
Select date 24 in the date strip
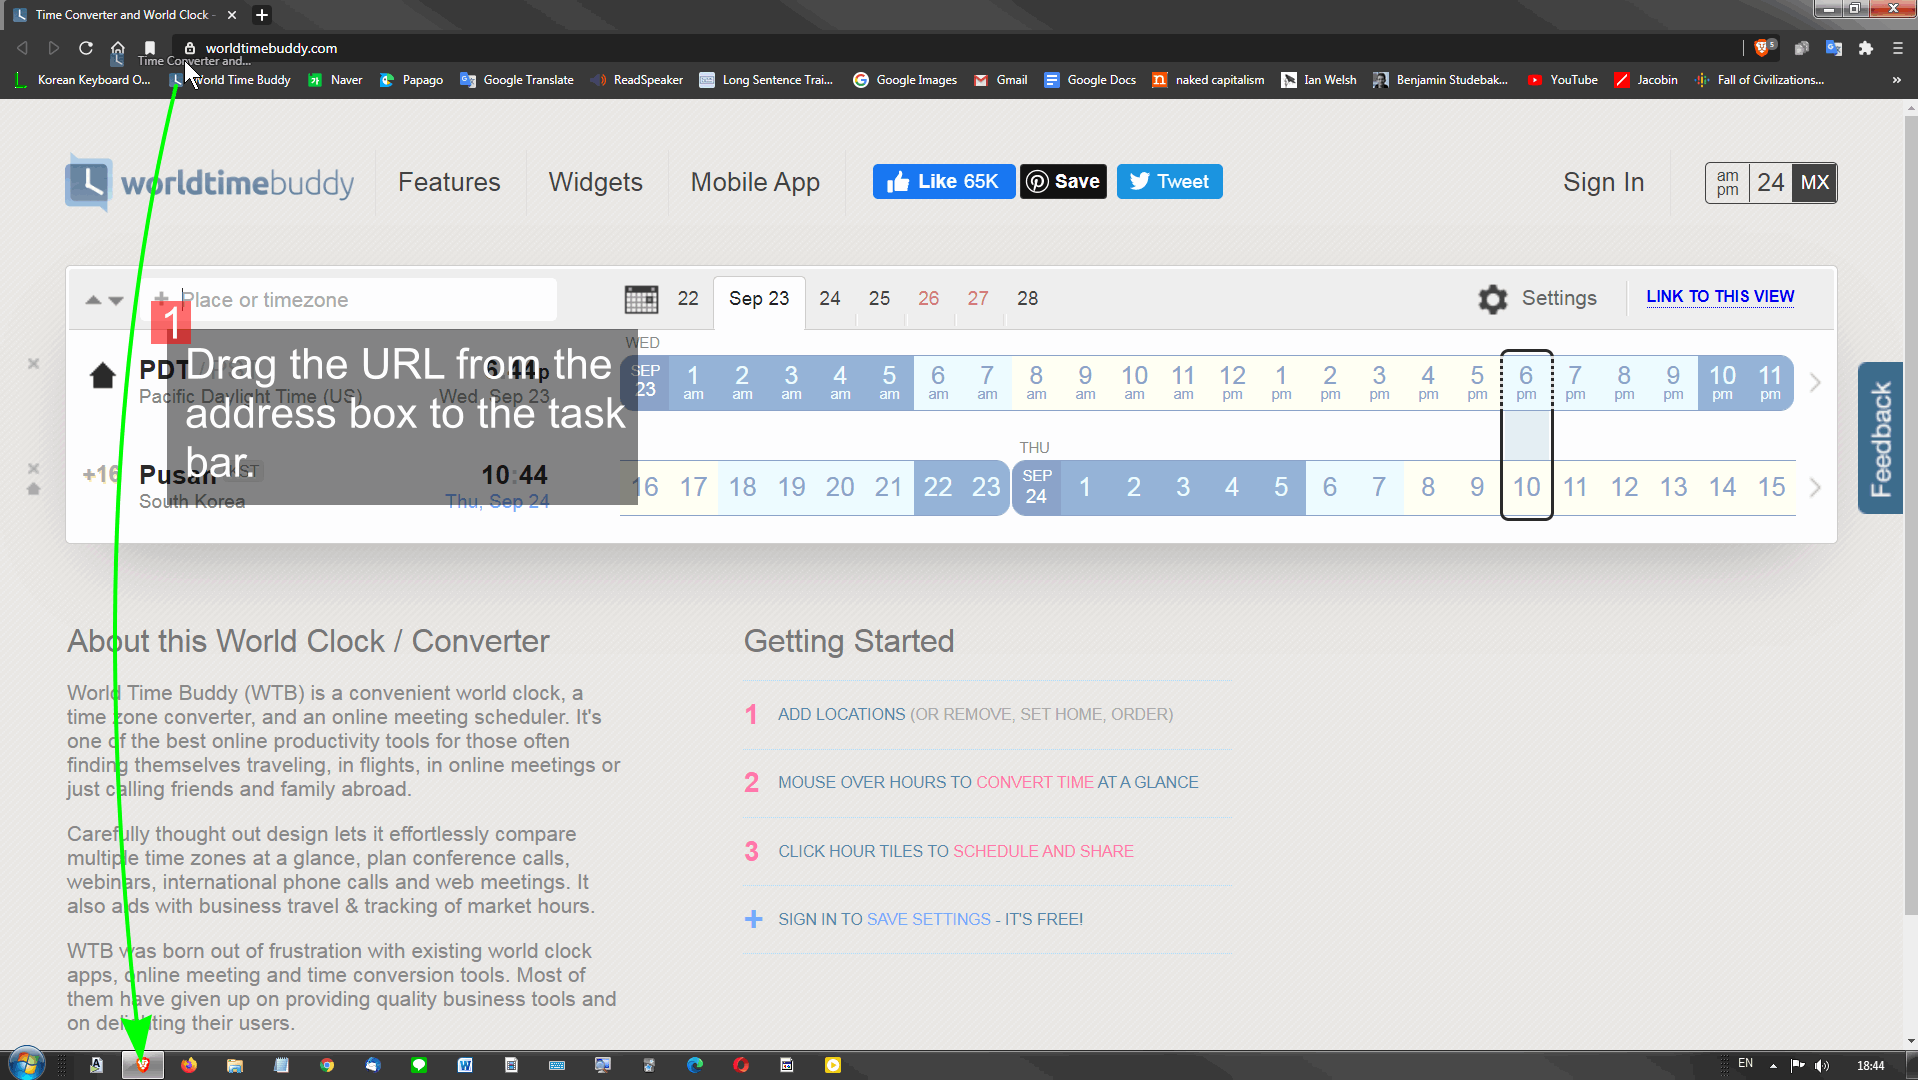coord(830,299)
